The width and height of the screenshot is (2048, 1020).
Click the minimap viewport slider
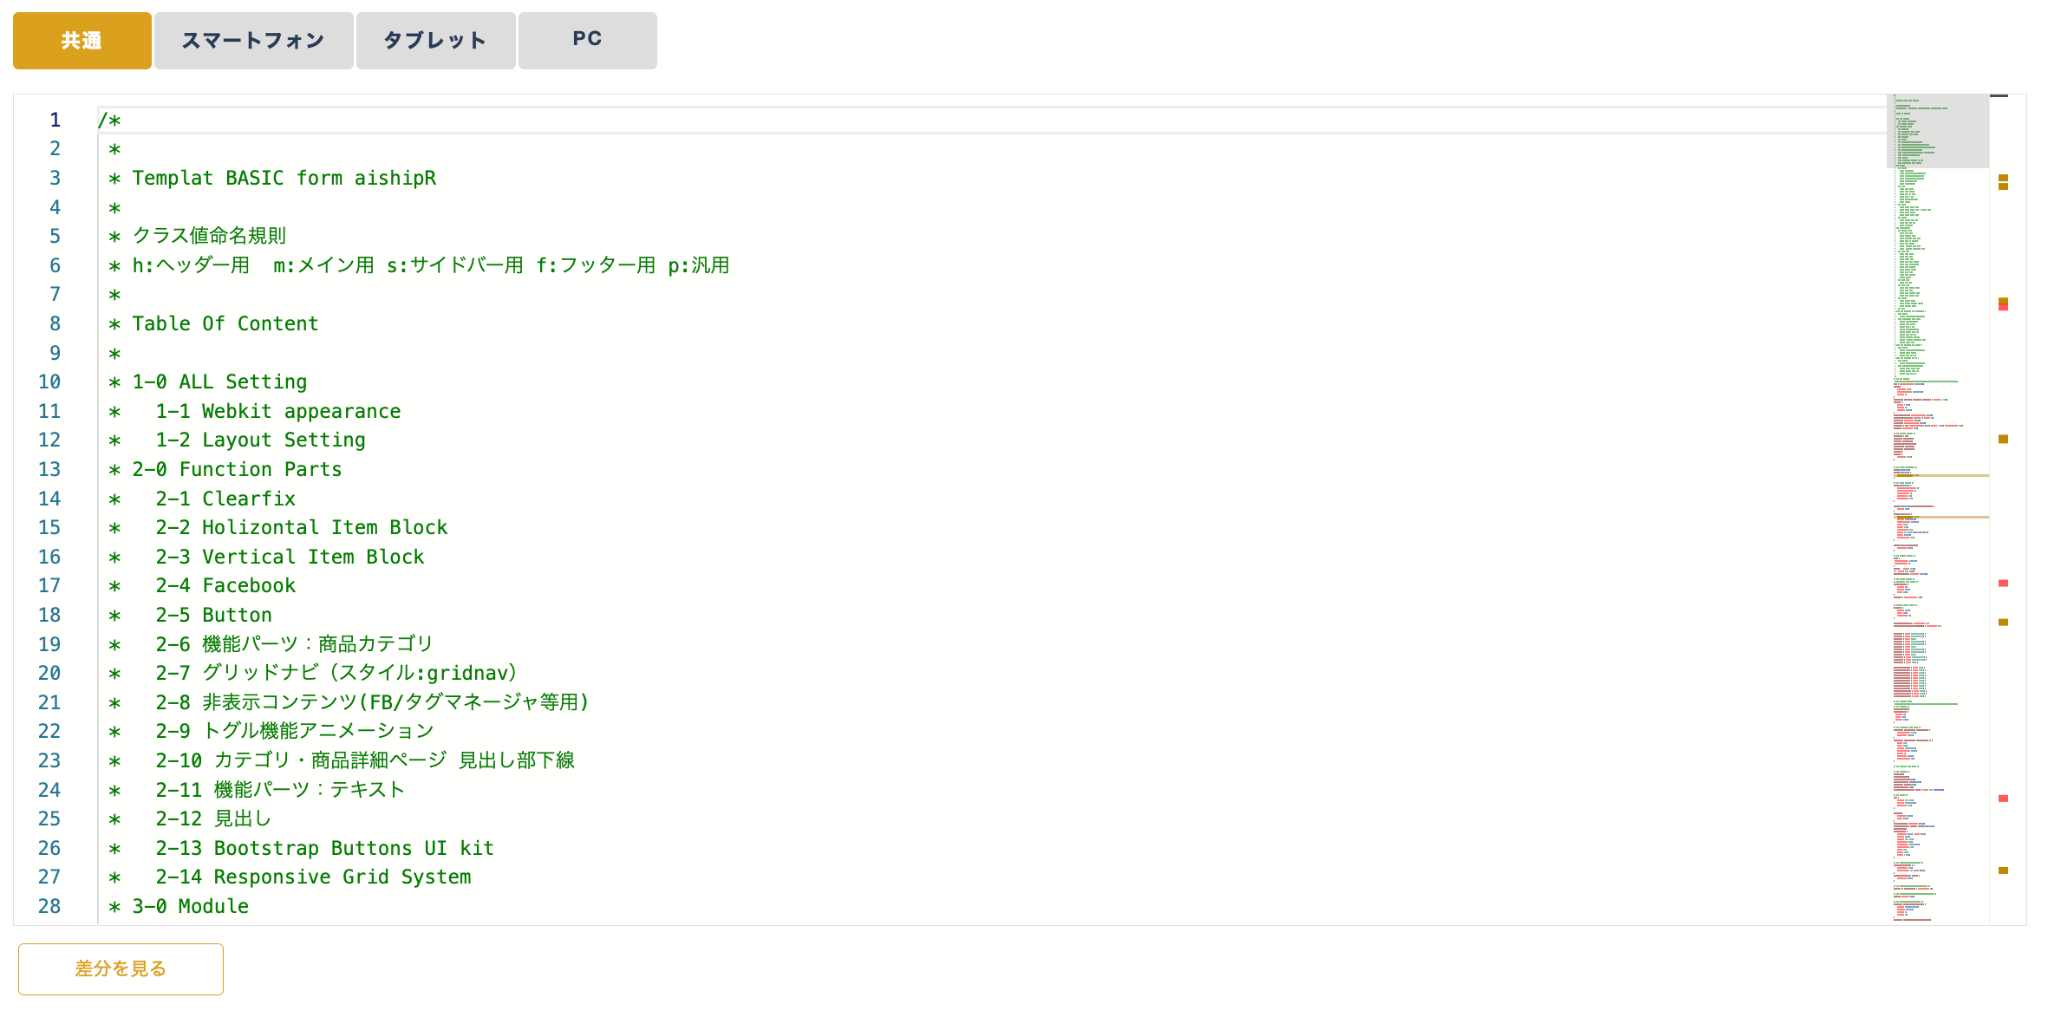[x=1937, y=132]
